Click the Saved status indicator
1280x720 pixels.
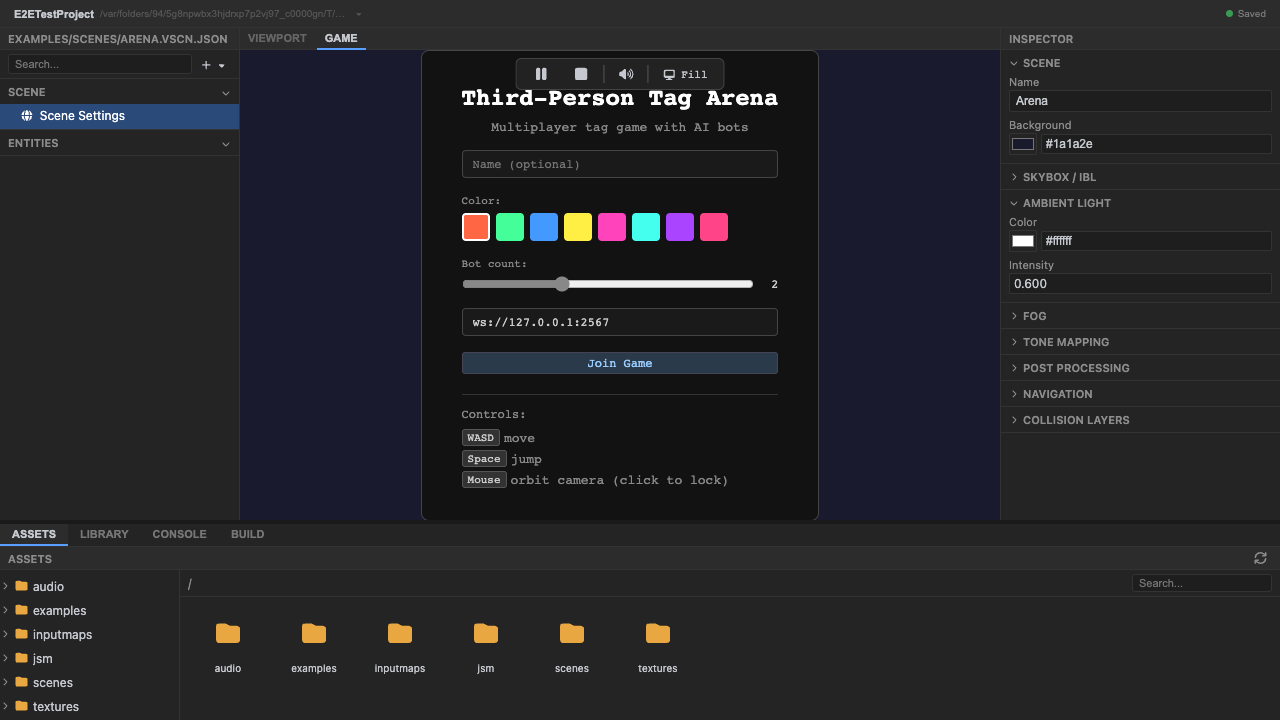click(1246, 14)
